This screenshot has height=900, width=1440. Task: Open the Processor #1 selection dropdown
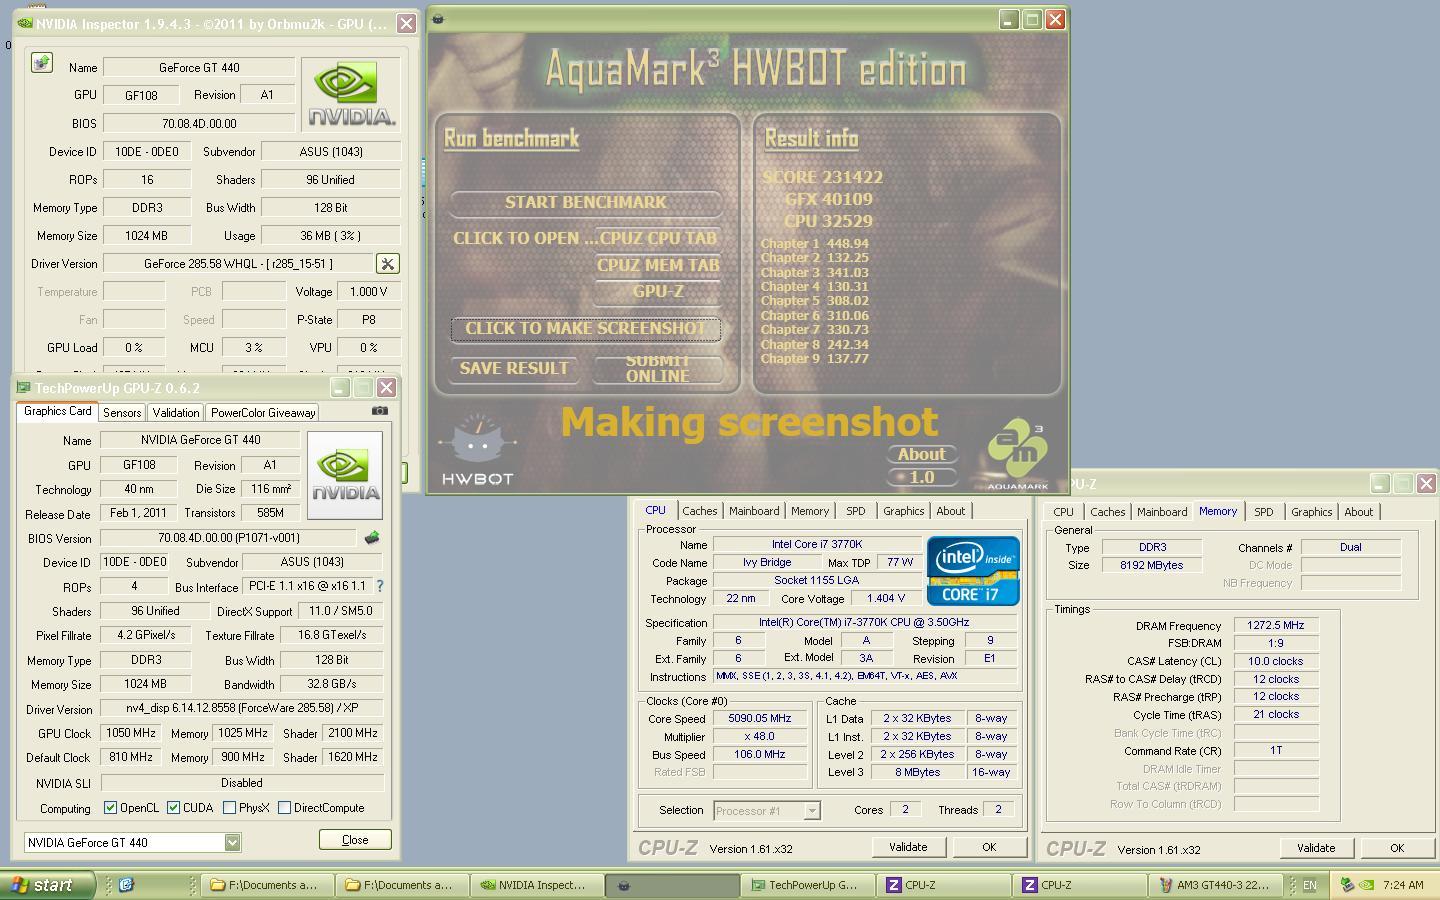pos(812,810)
